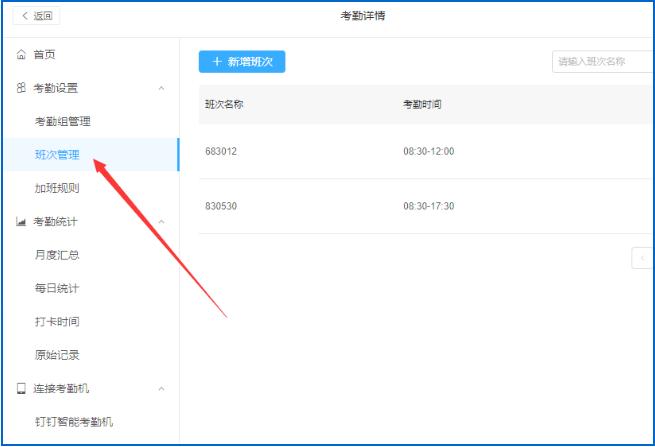Click the 考勤详情 page title

pos(363,16)
